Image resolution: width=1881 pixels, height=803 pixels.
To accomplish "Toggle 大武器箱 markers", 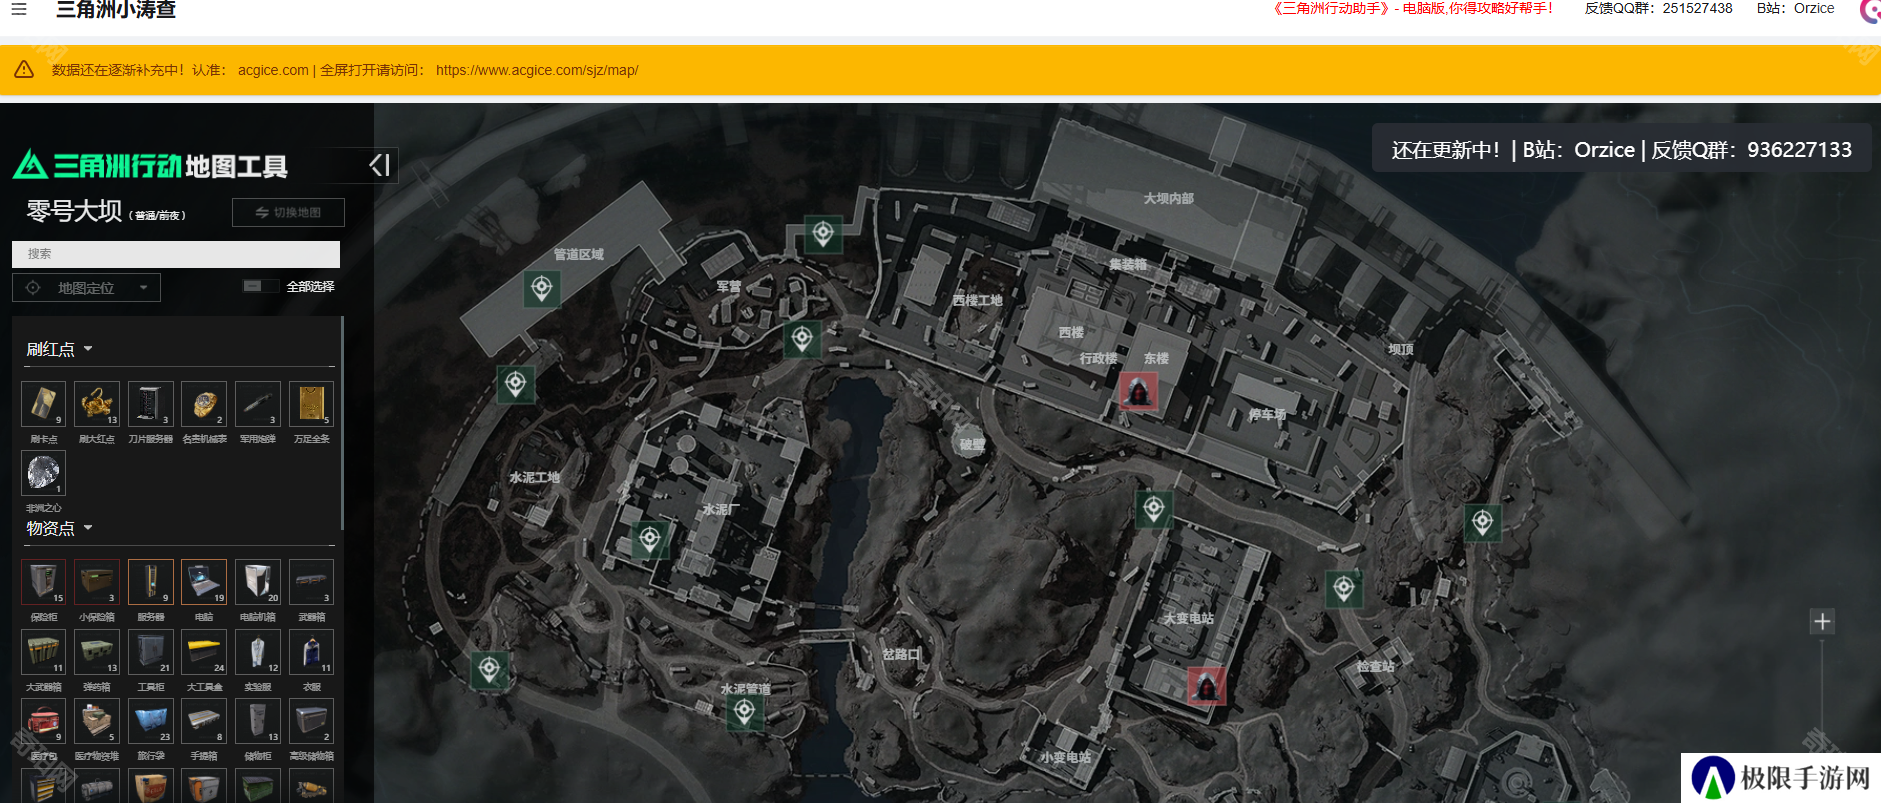I will click(x=44, y=652).
